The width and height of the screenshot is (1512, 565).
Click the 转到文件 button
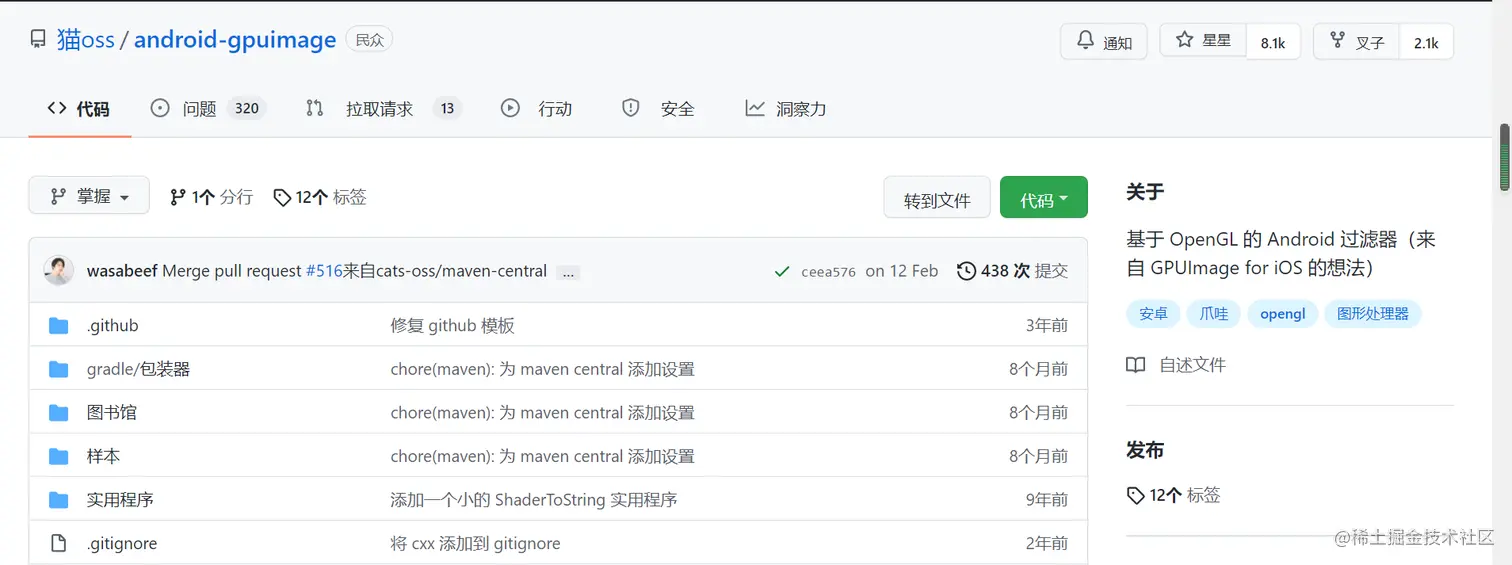pyautogui.click(x=937, y=198)
